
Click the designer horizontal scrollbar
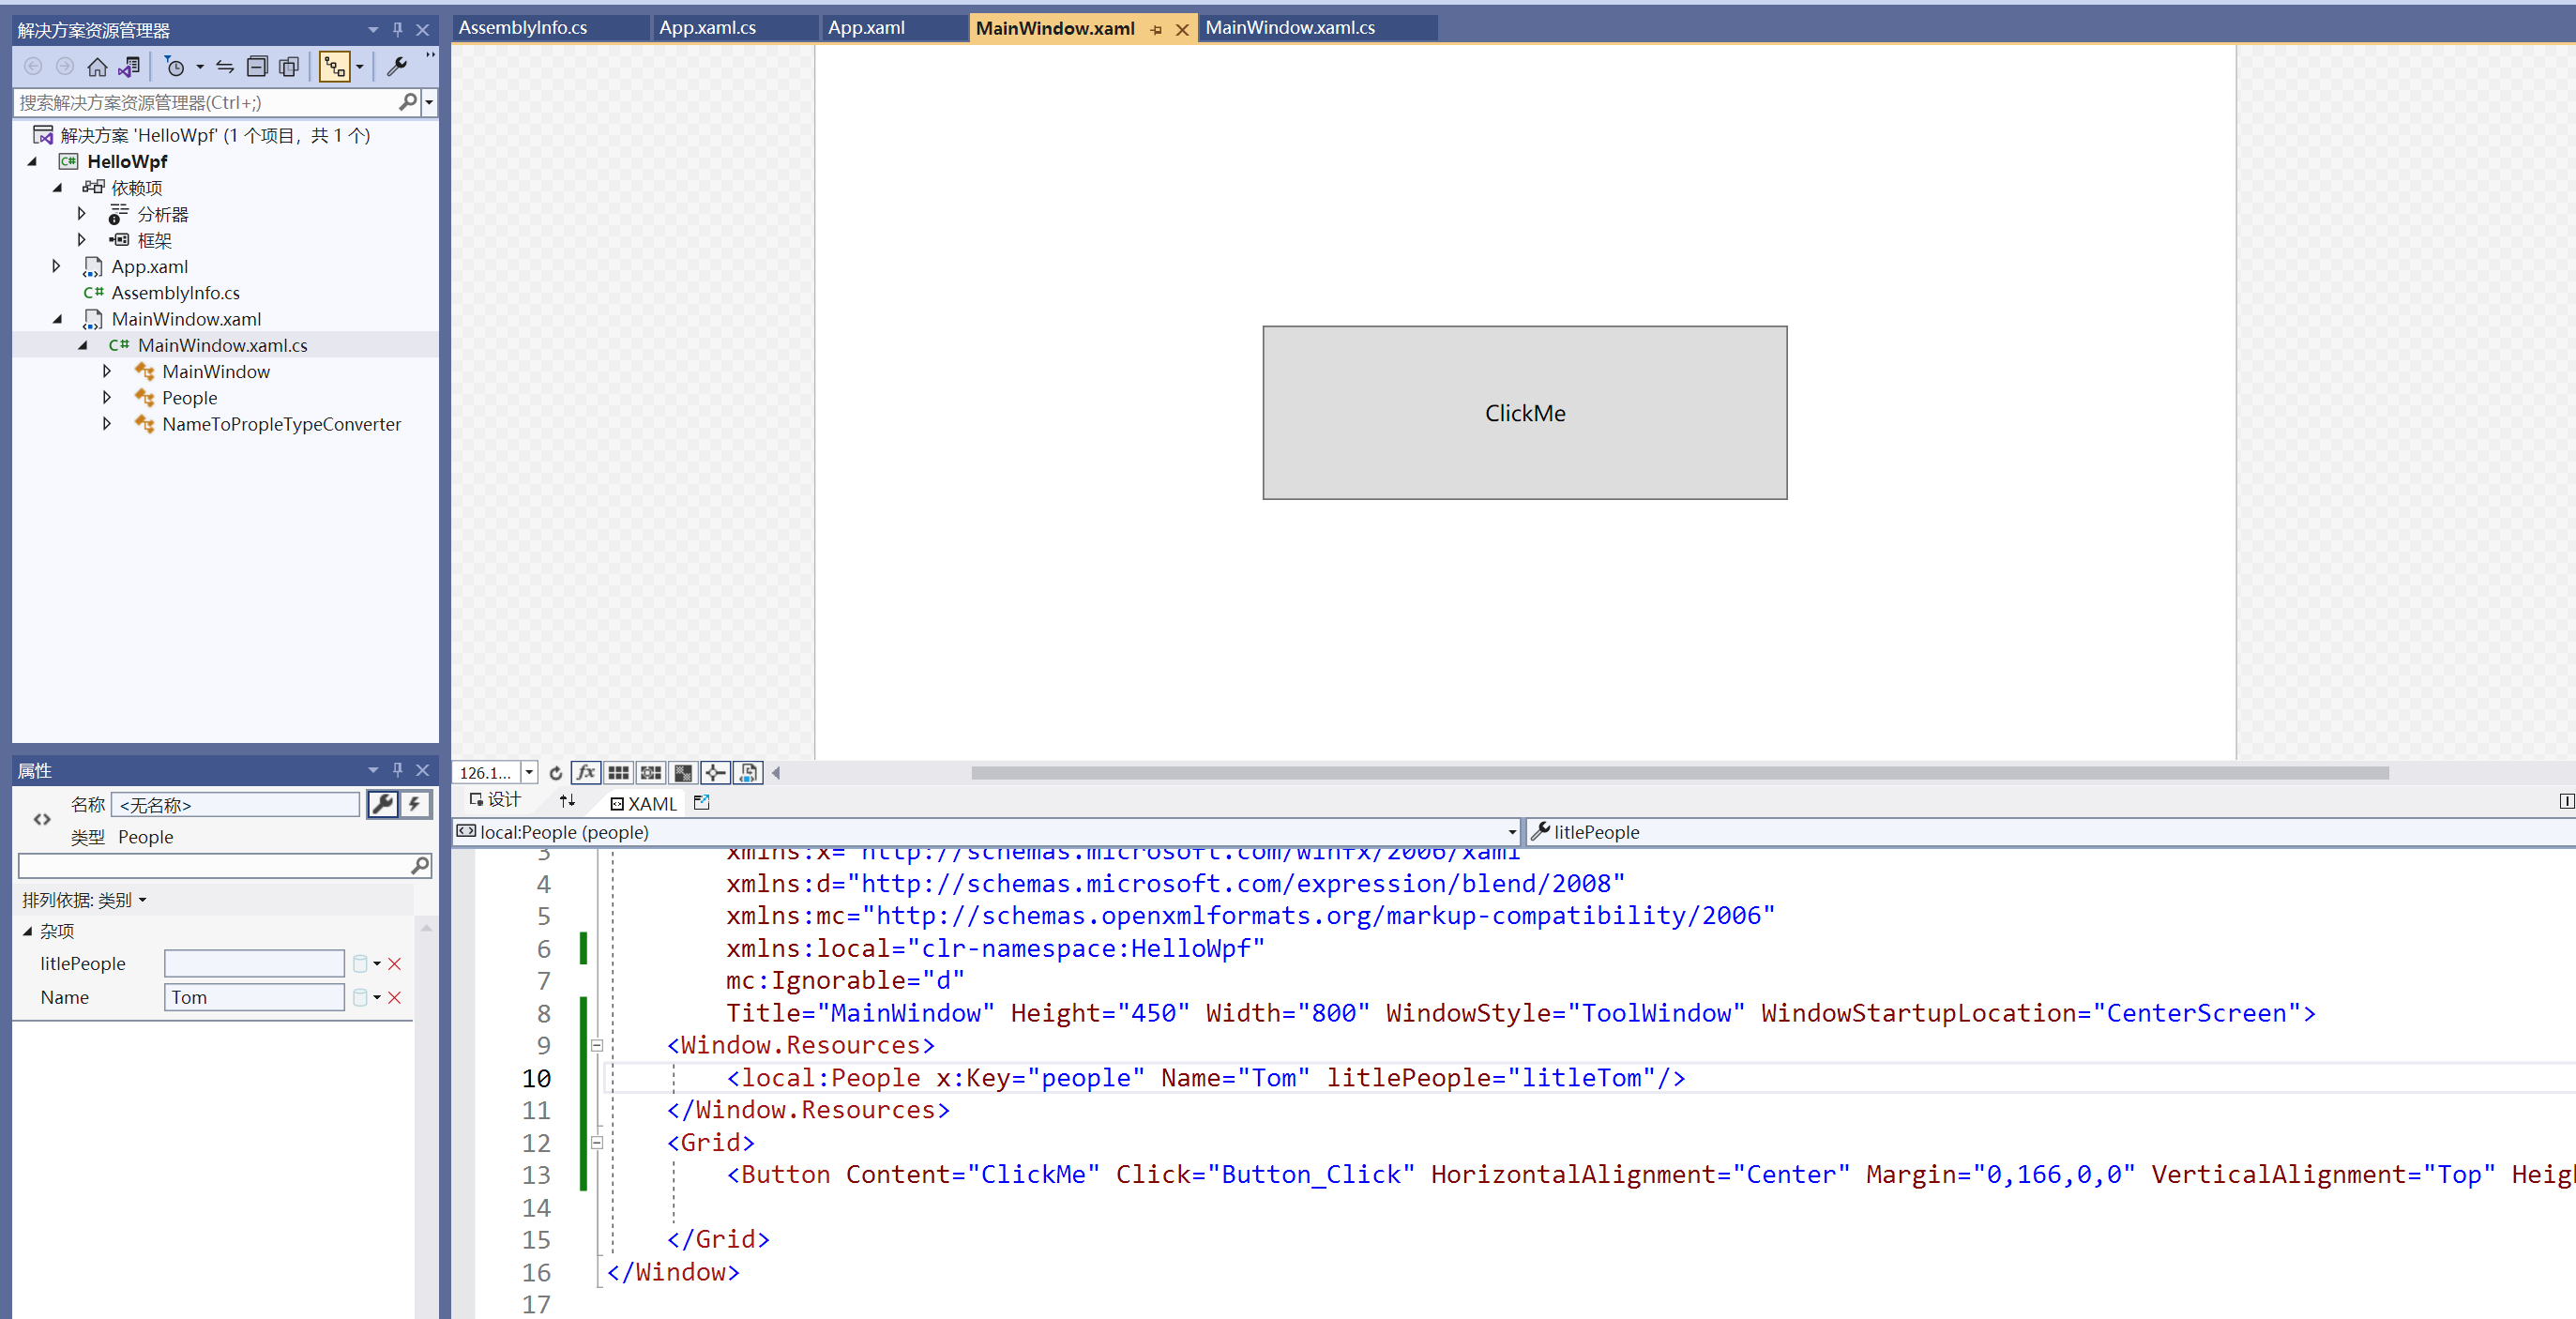[x=1679, y=773]
